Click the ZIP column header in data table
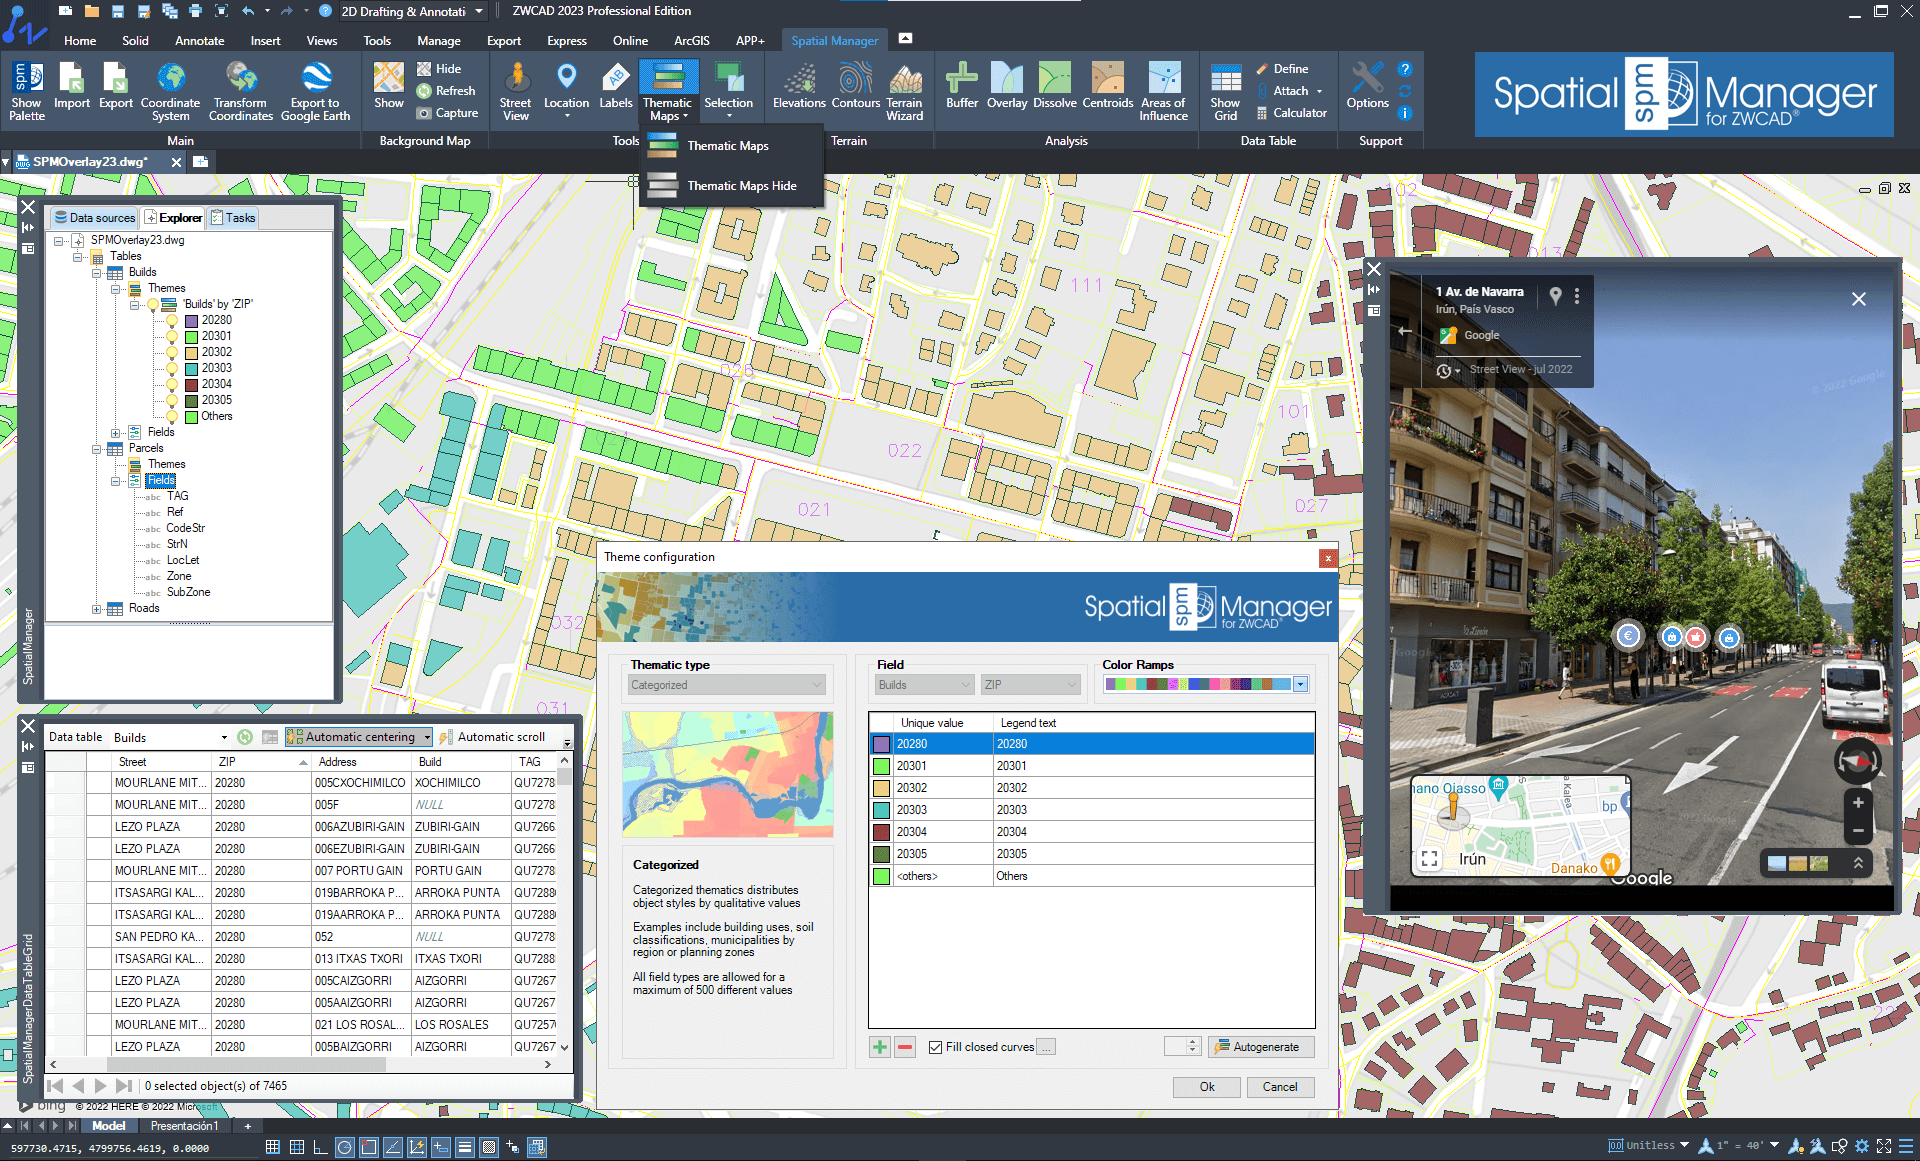Viewport: 1920px width, 1161px height. pyautogui.click(x=262, y=762)
